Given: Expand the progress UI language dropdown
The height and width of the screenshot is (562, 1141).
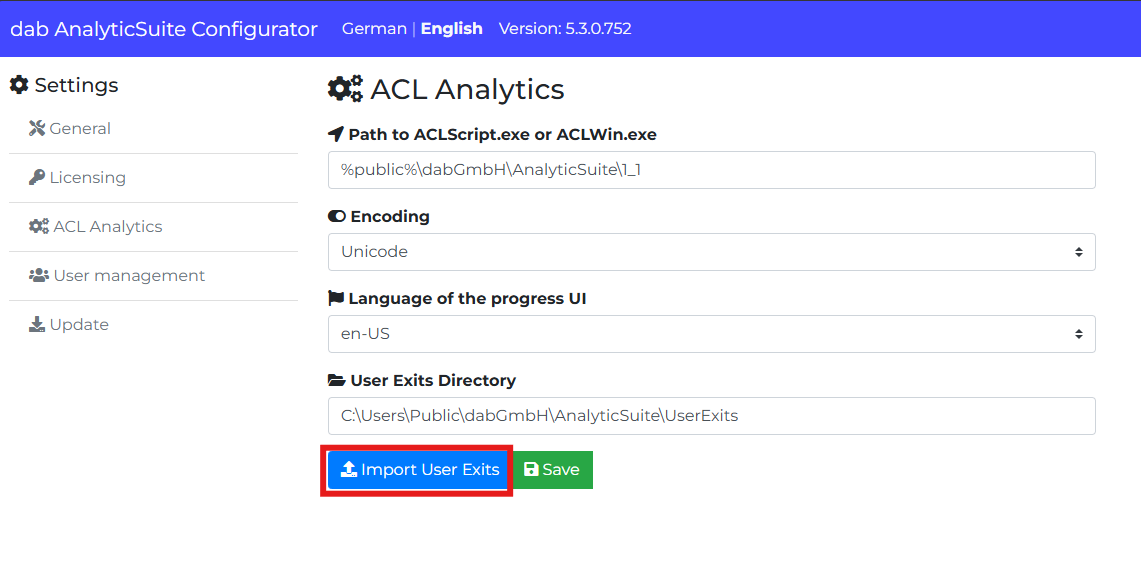Looking at the screenshot, I should tap(711, 334).
